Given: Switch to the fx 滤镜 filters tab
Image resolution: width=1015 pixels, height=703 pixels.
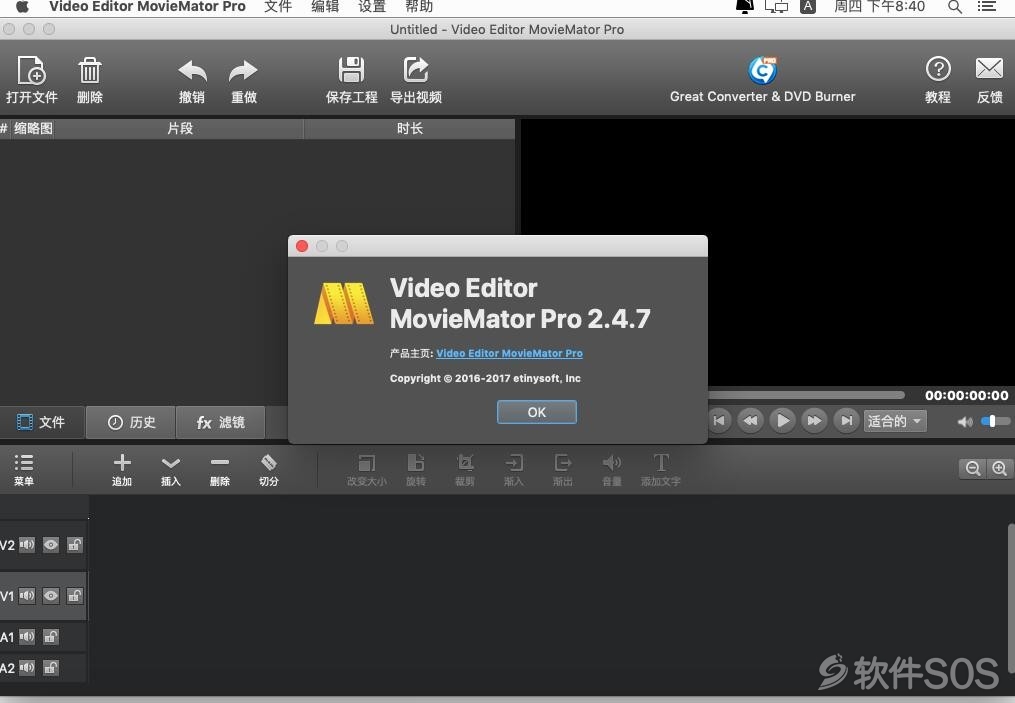Looking at the screenshot, I should click(220, 422).
